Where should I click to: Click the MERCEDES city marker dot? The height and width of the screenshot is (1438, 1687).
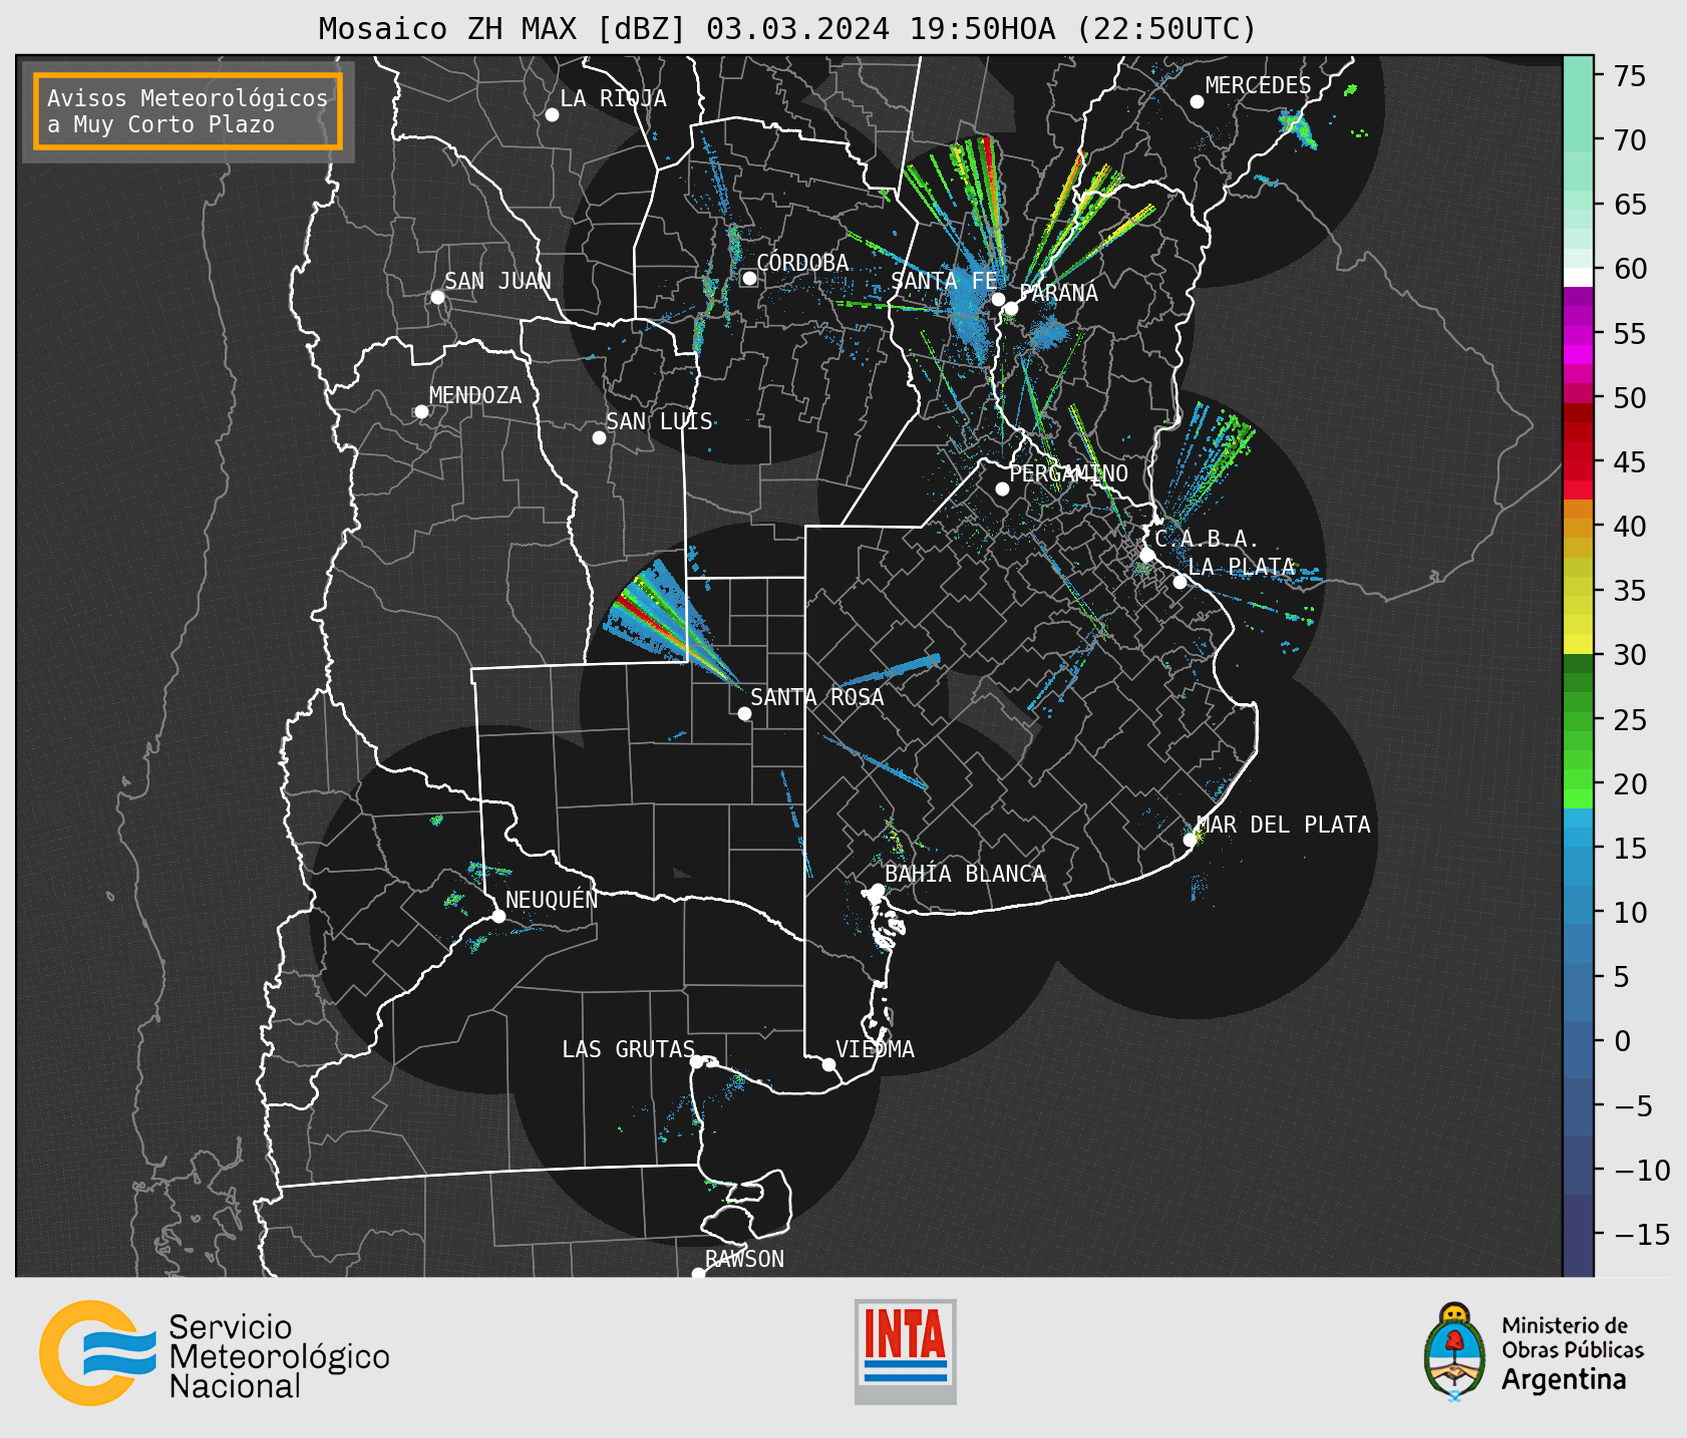(x=1197, y=102)
